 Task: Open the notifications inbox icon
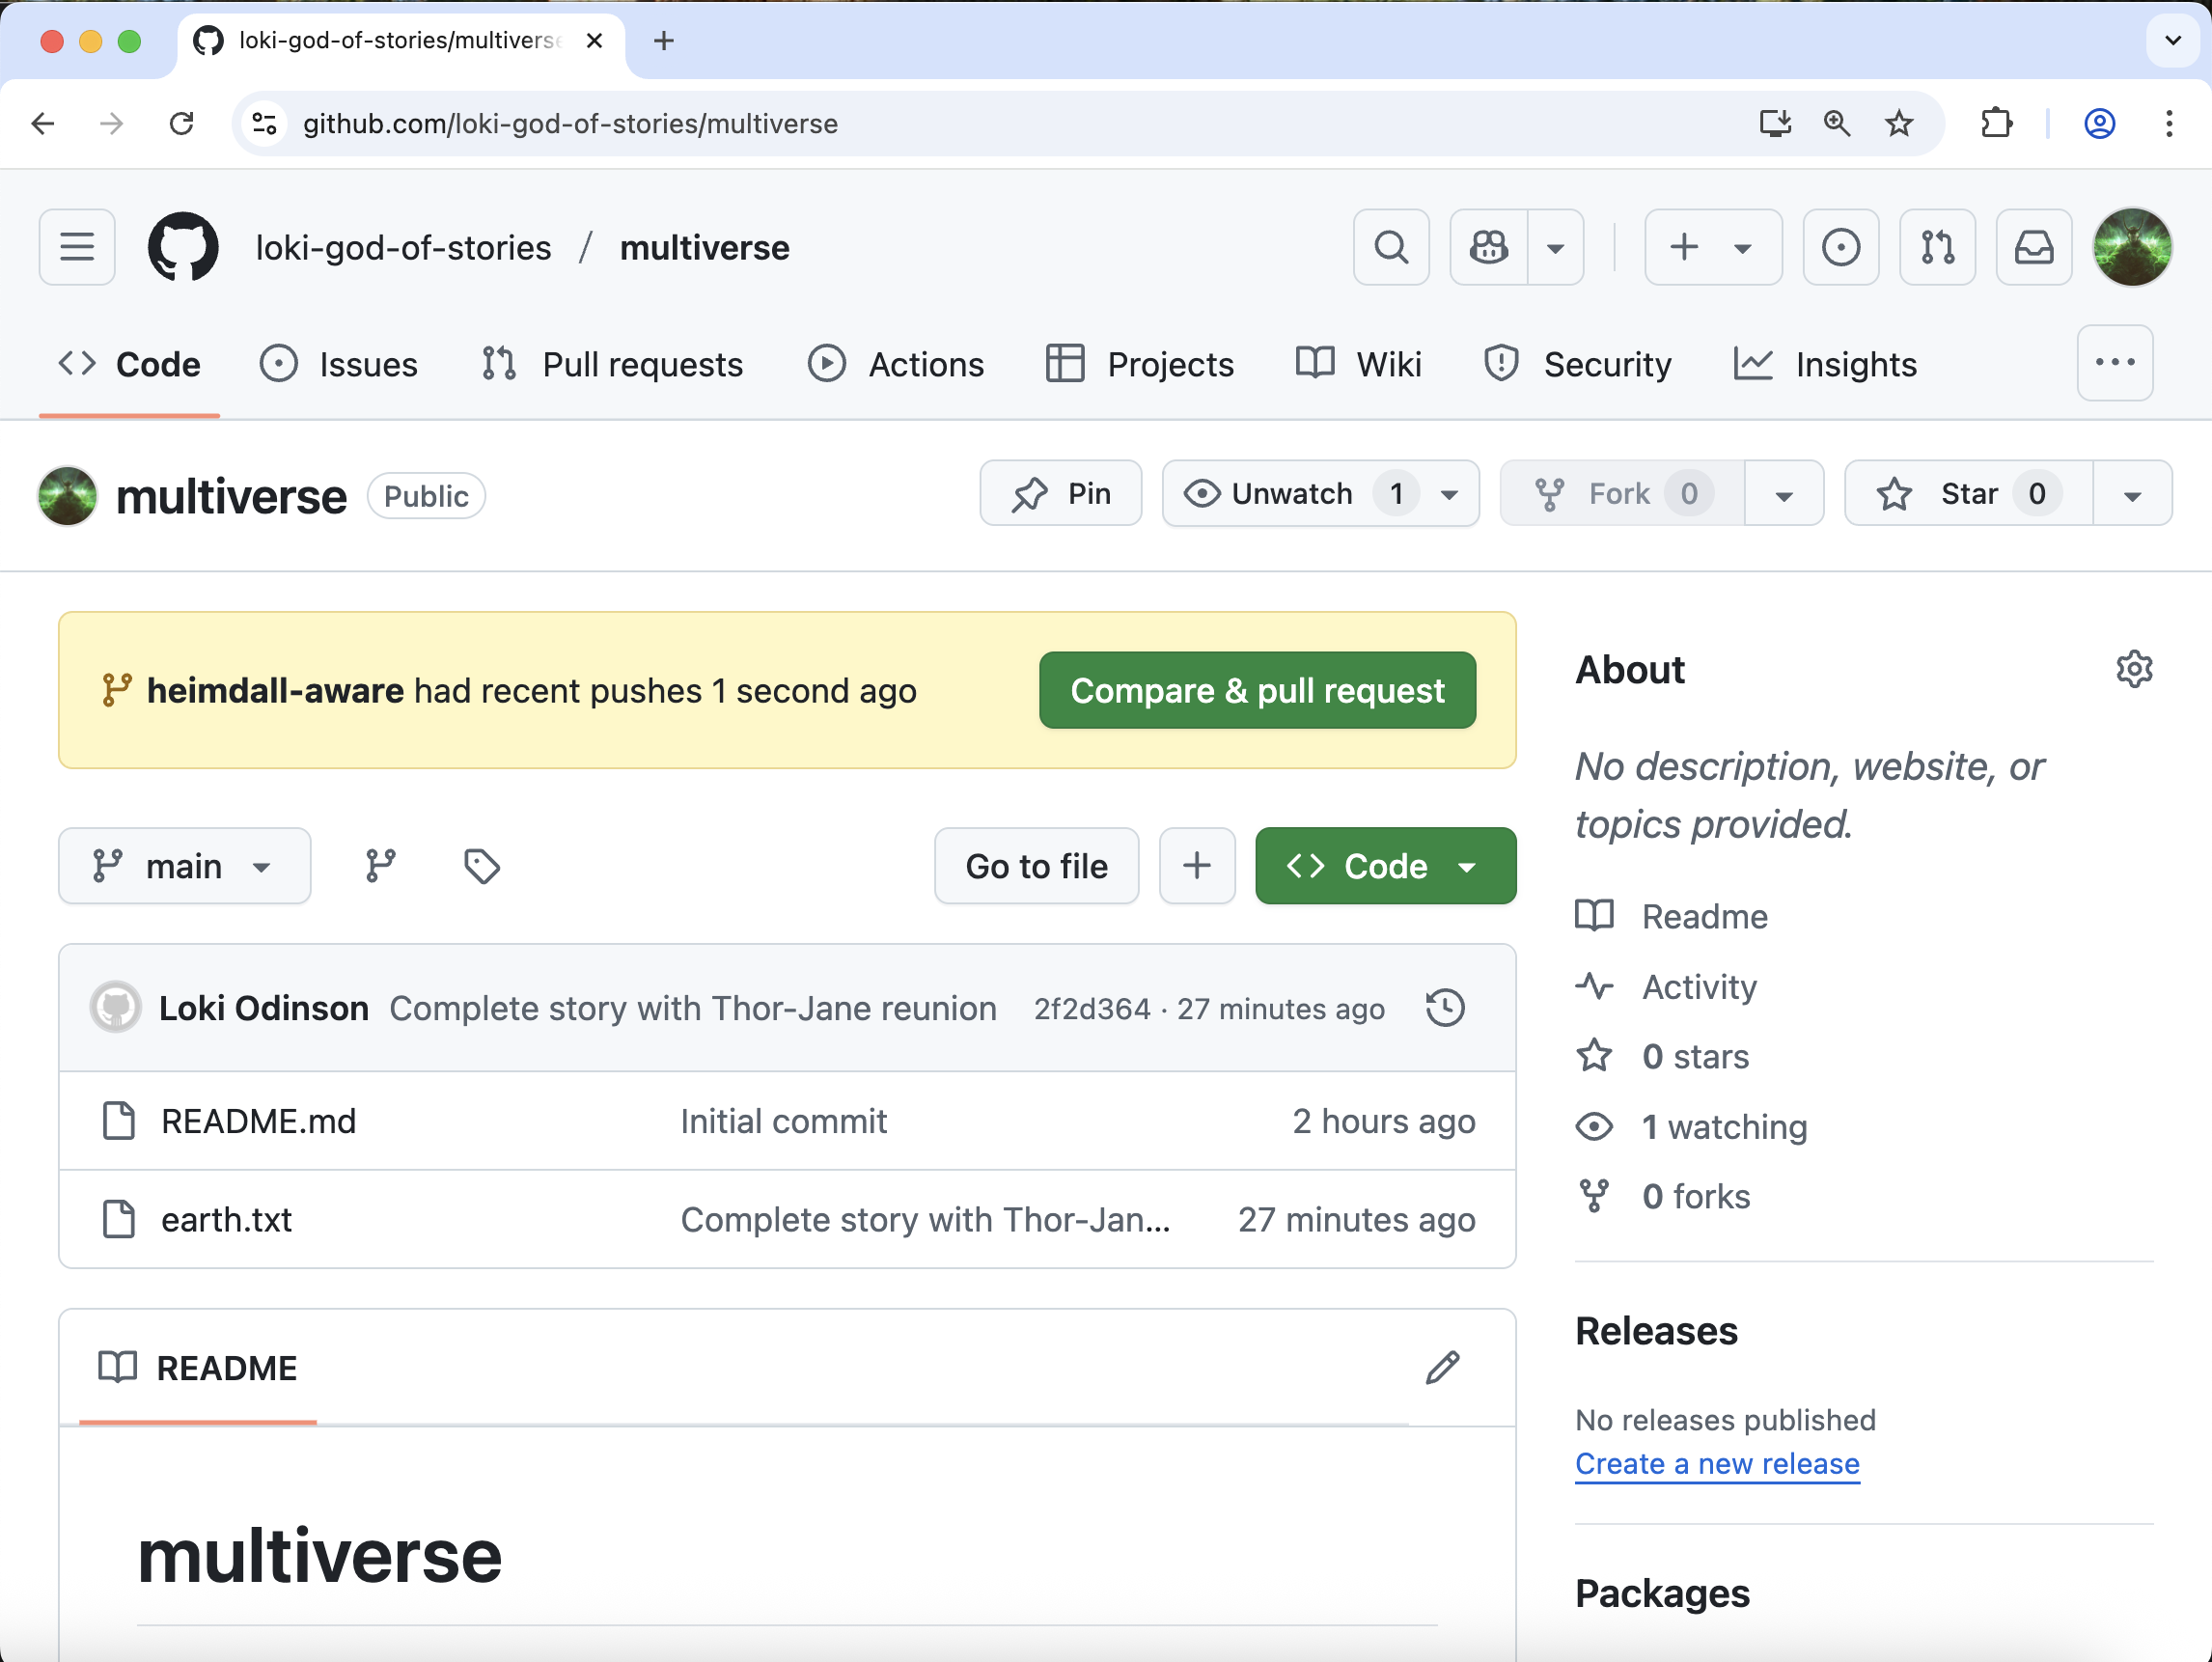[2033, 247]
